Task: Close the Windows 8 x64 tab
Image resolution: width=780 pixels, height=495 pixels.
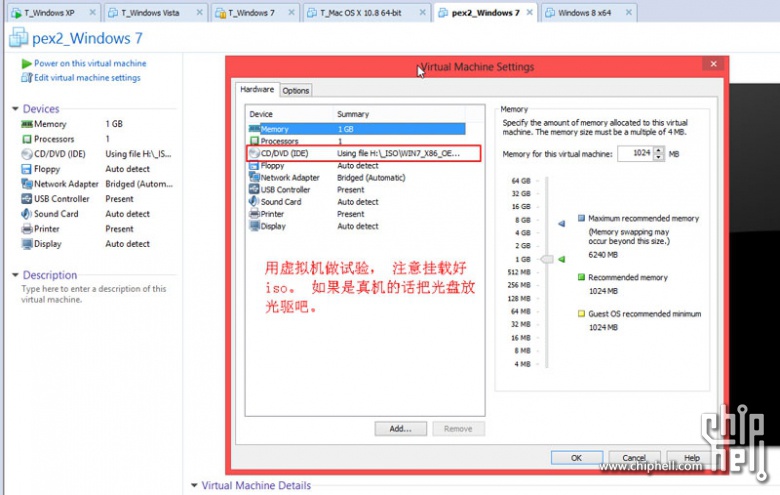Action: click(x=629, y=12)
